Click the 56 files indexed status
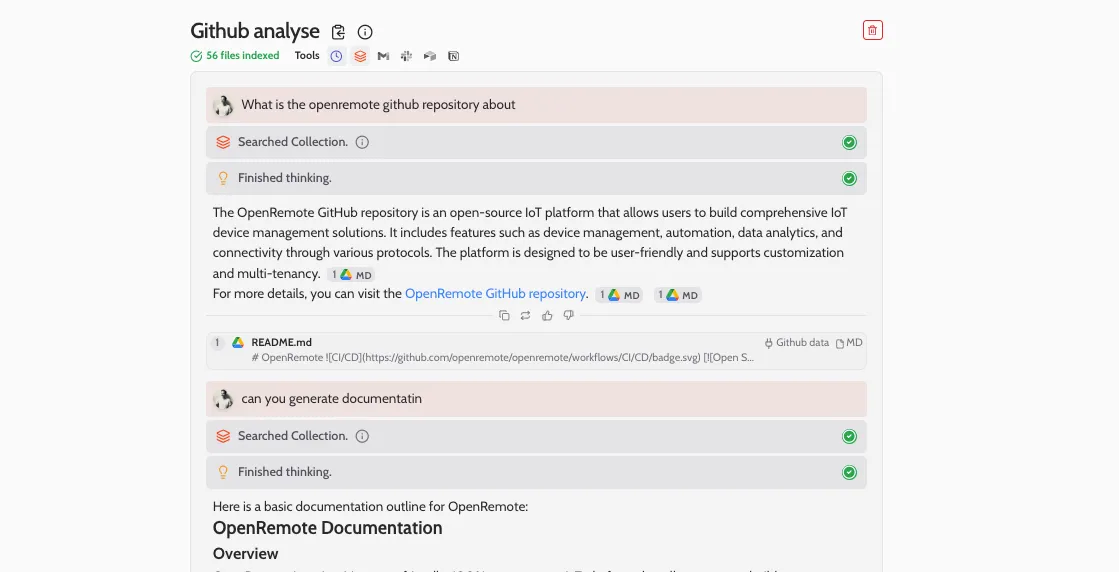Image resolution: width=1119 pixels, height=572 pixels. 235,56
